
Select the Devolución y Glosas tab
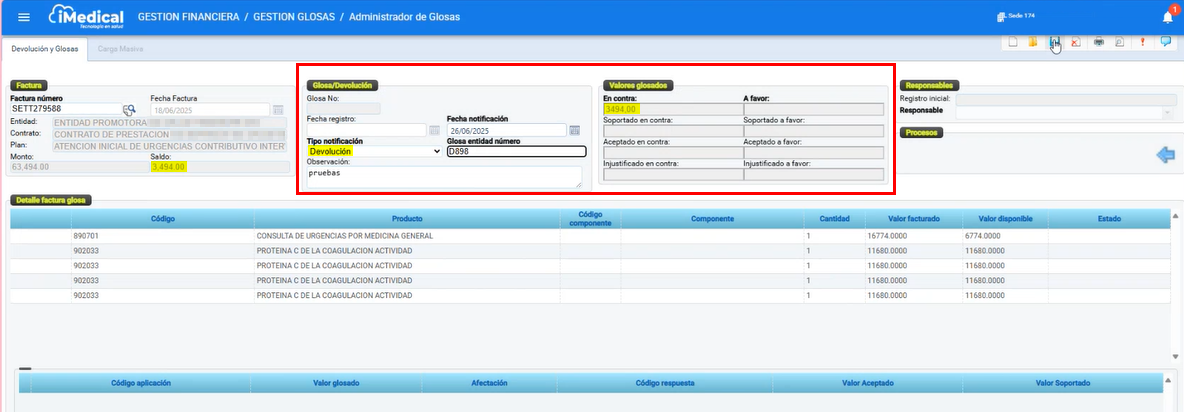pos(45,48)
